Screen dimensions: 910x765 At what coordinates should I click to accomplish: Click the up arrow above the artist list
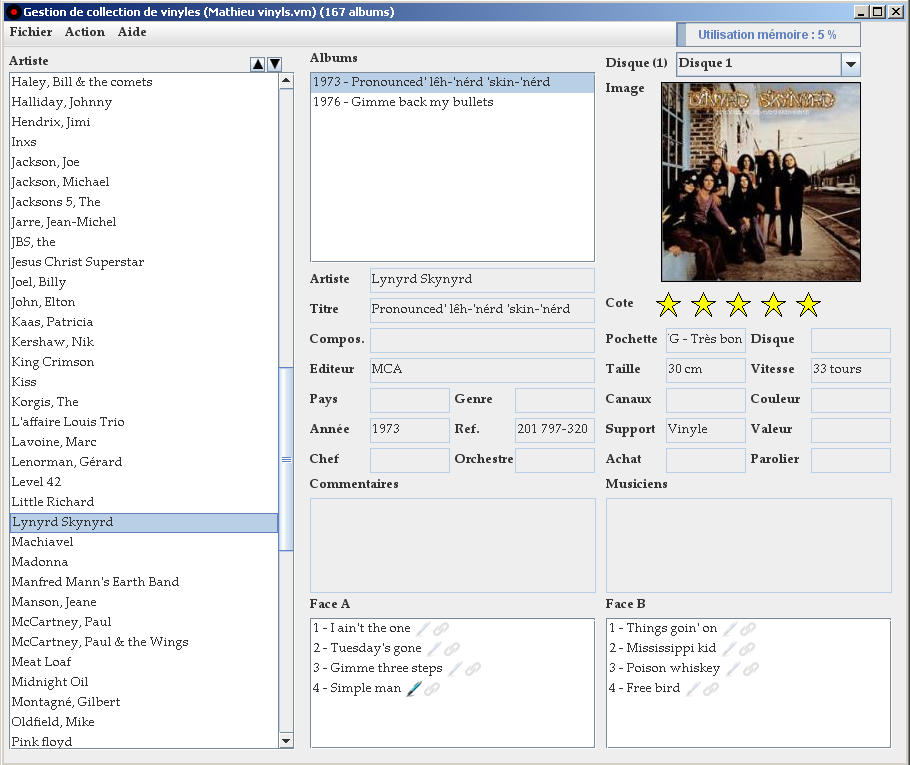[258, 64]
